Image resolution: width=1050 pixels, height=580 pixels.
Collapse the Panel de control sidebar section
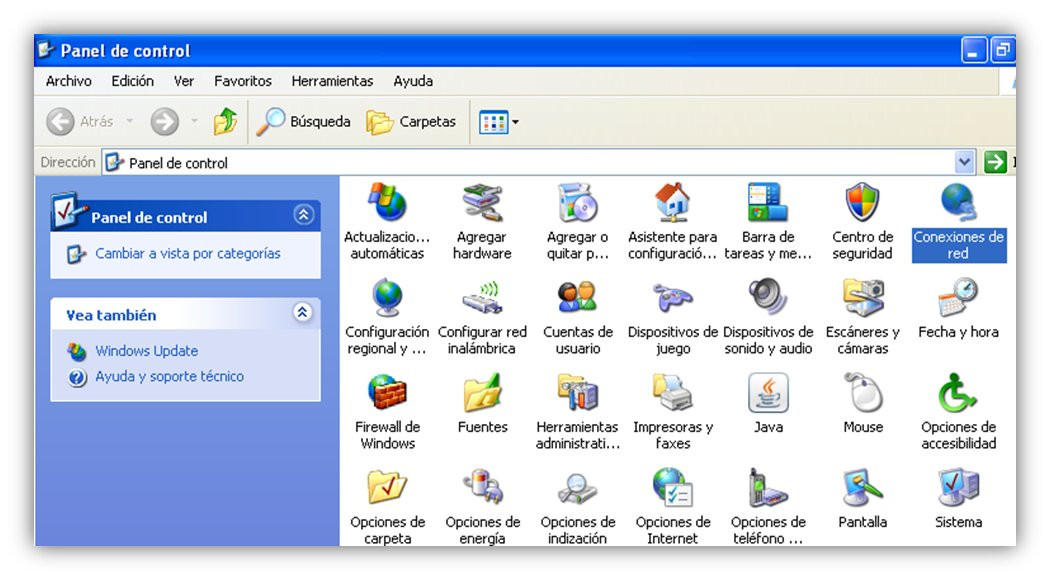click(303, 215)
